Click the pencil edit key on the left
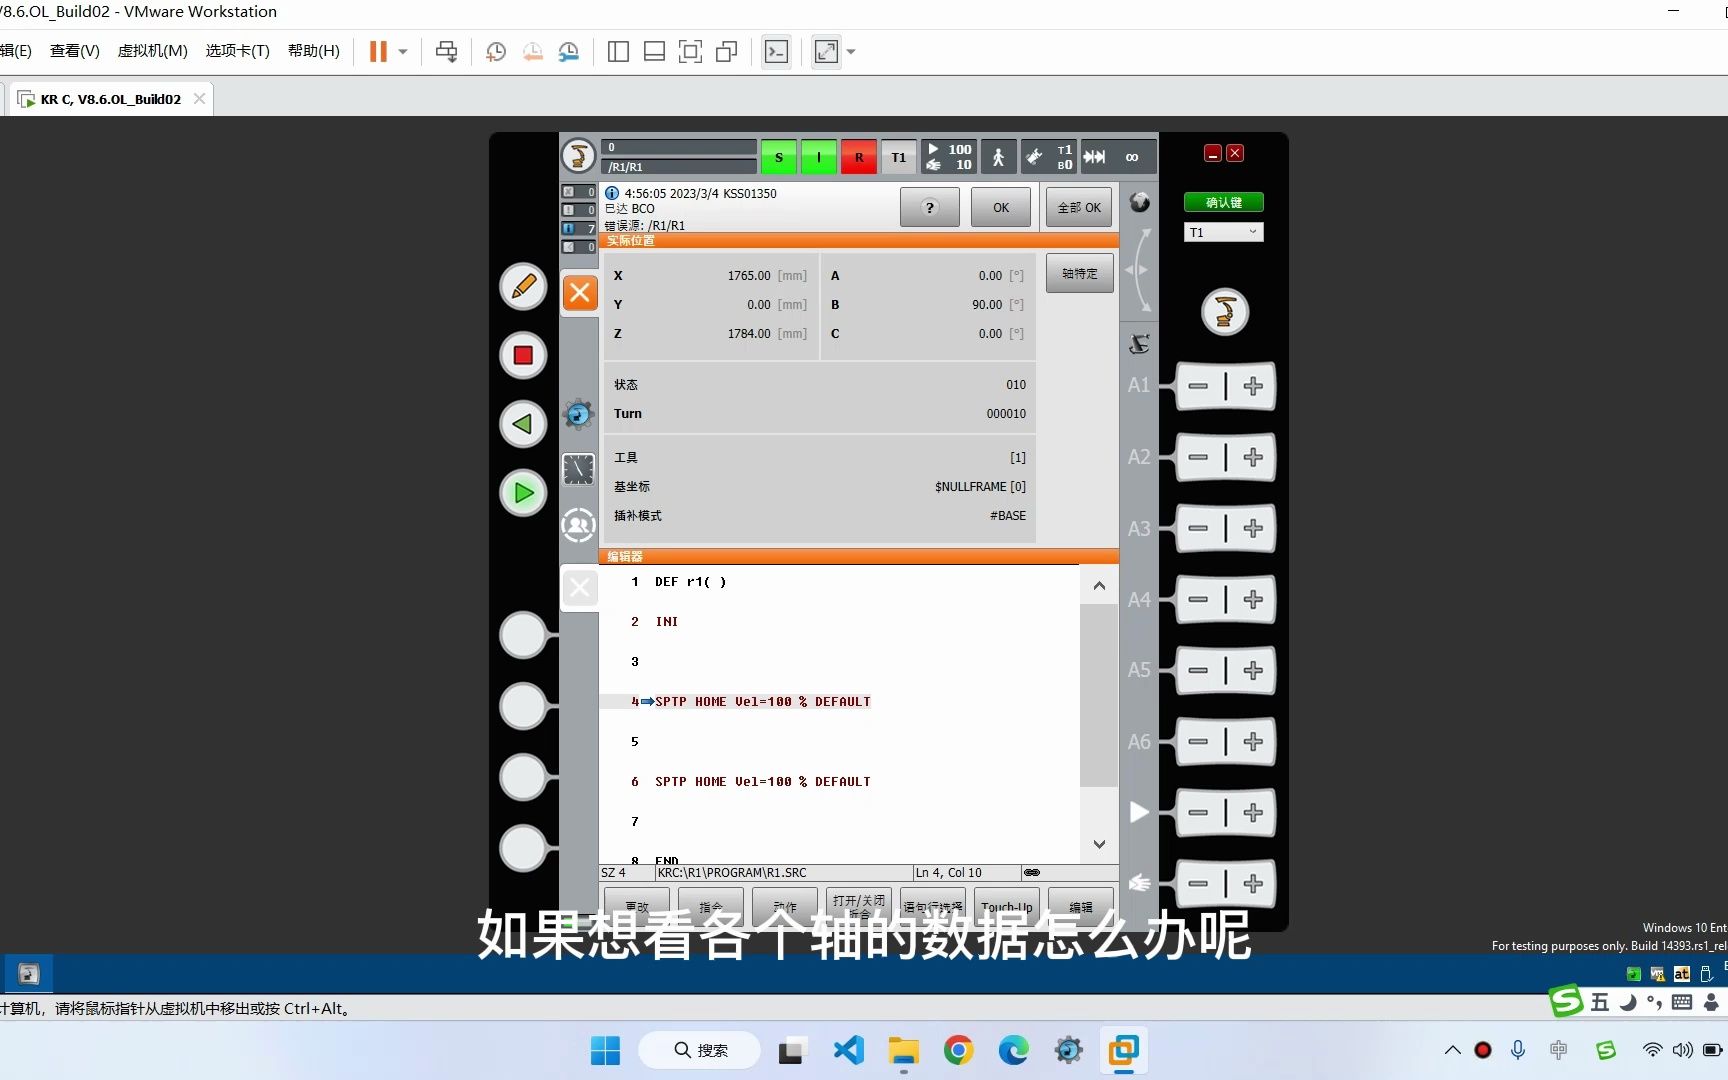1728x1080 pixels. tap(523, 287)
